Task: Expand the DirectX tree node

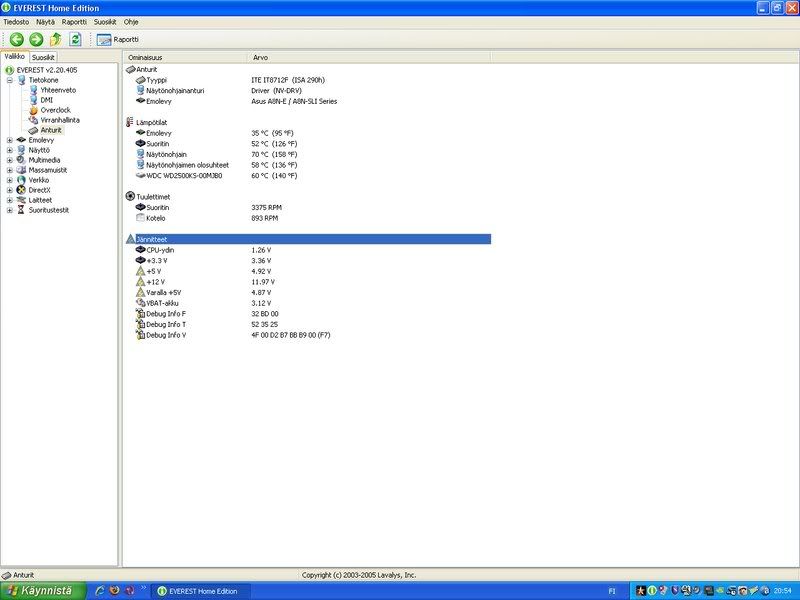Action: coord(10,190)
